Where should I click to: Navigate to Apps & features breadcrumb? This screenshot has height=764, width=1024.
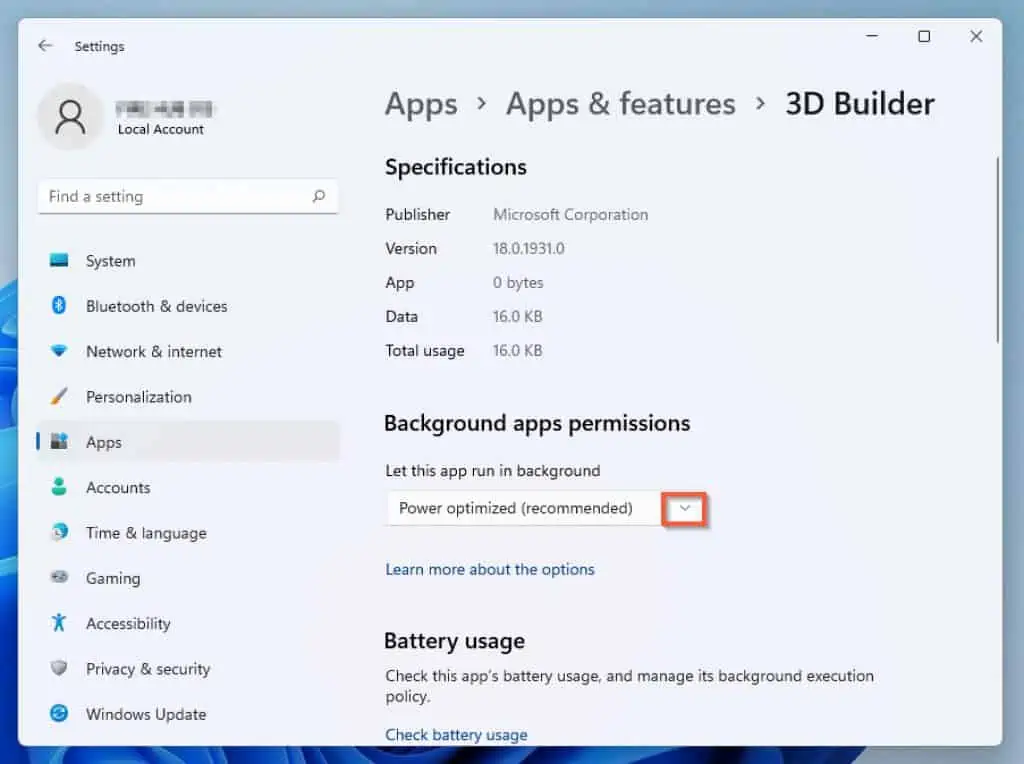[x=620, y=104]
